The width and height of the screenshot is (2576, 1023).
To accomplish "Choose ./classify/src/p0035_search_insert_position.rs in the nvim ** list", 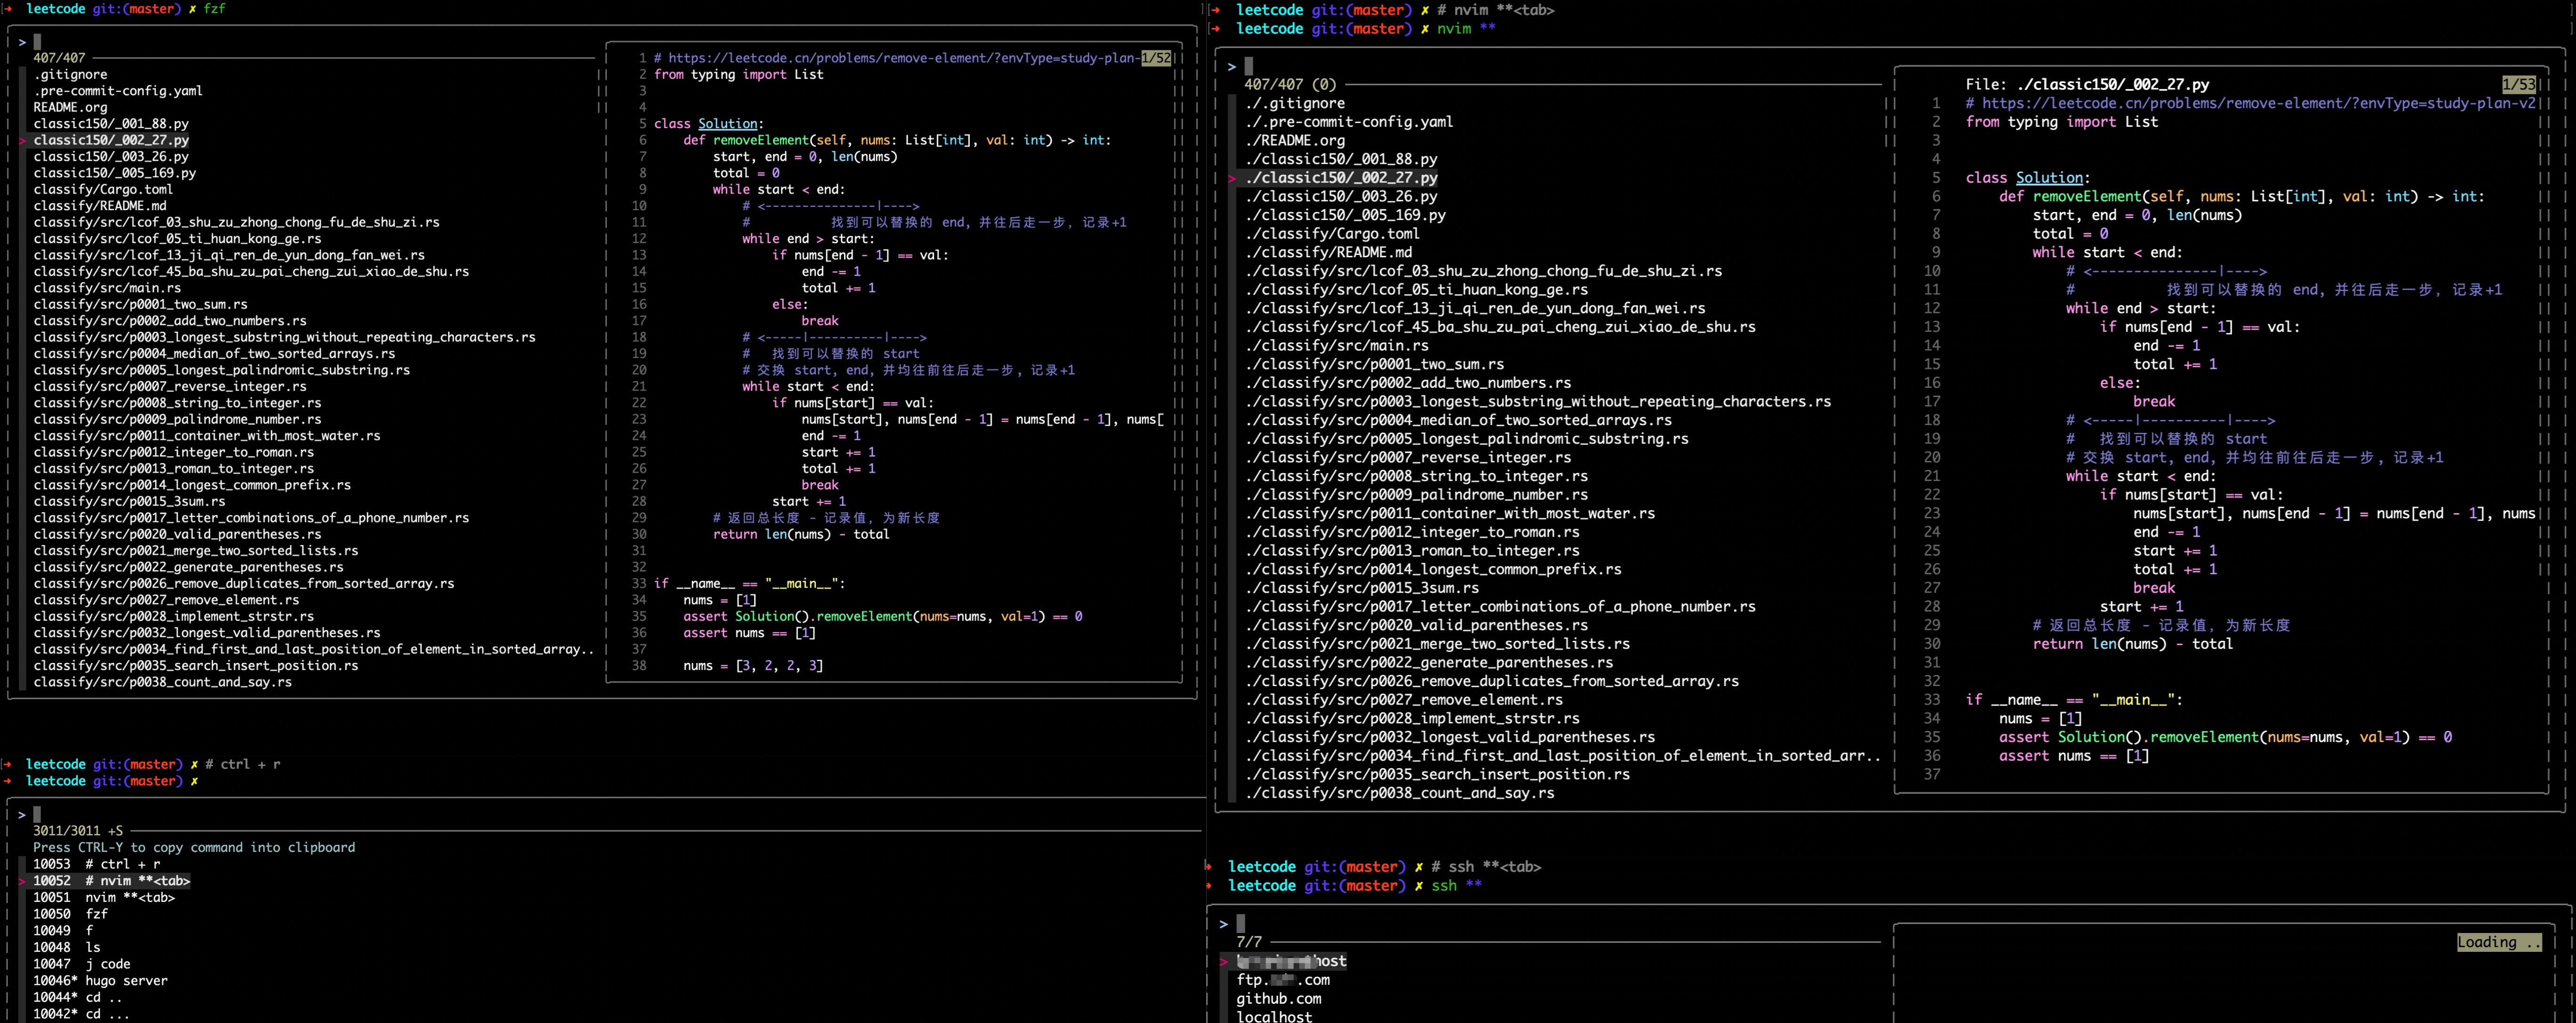I will point(1437,774).
